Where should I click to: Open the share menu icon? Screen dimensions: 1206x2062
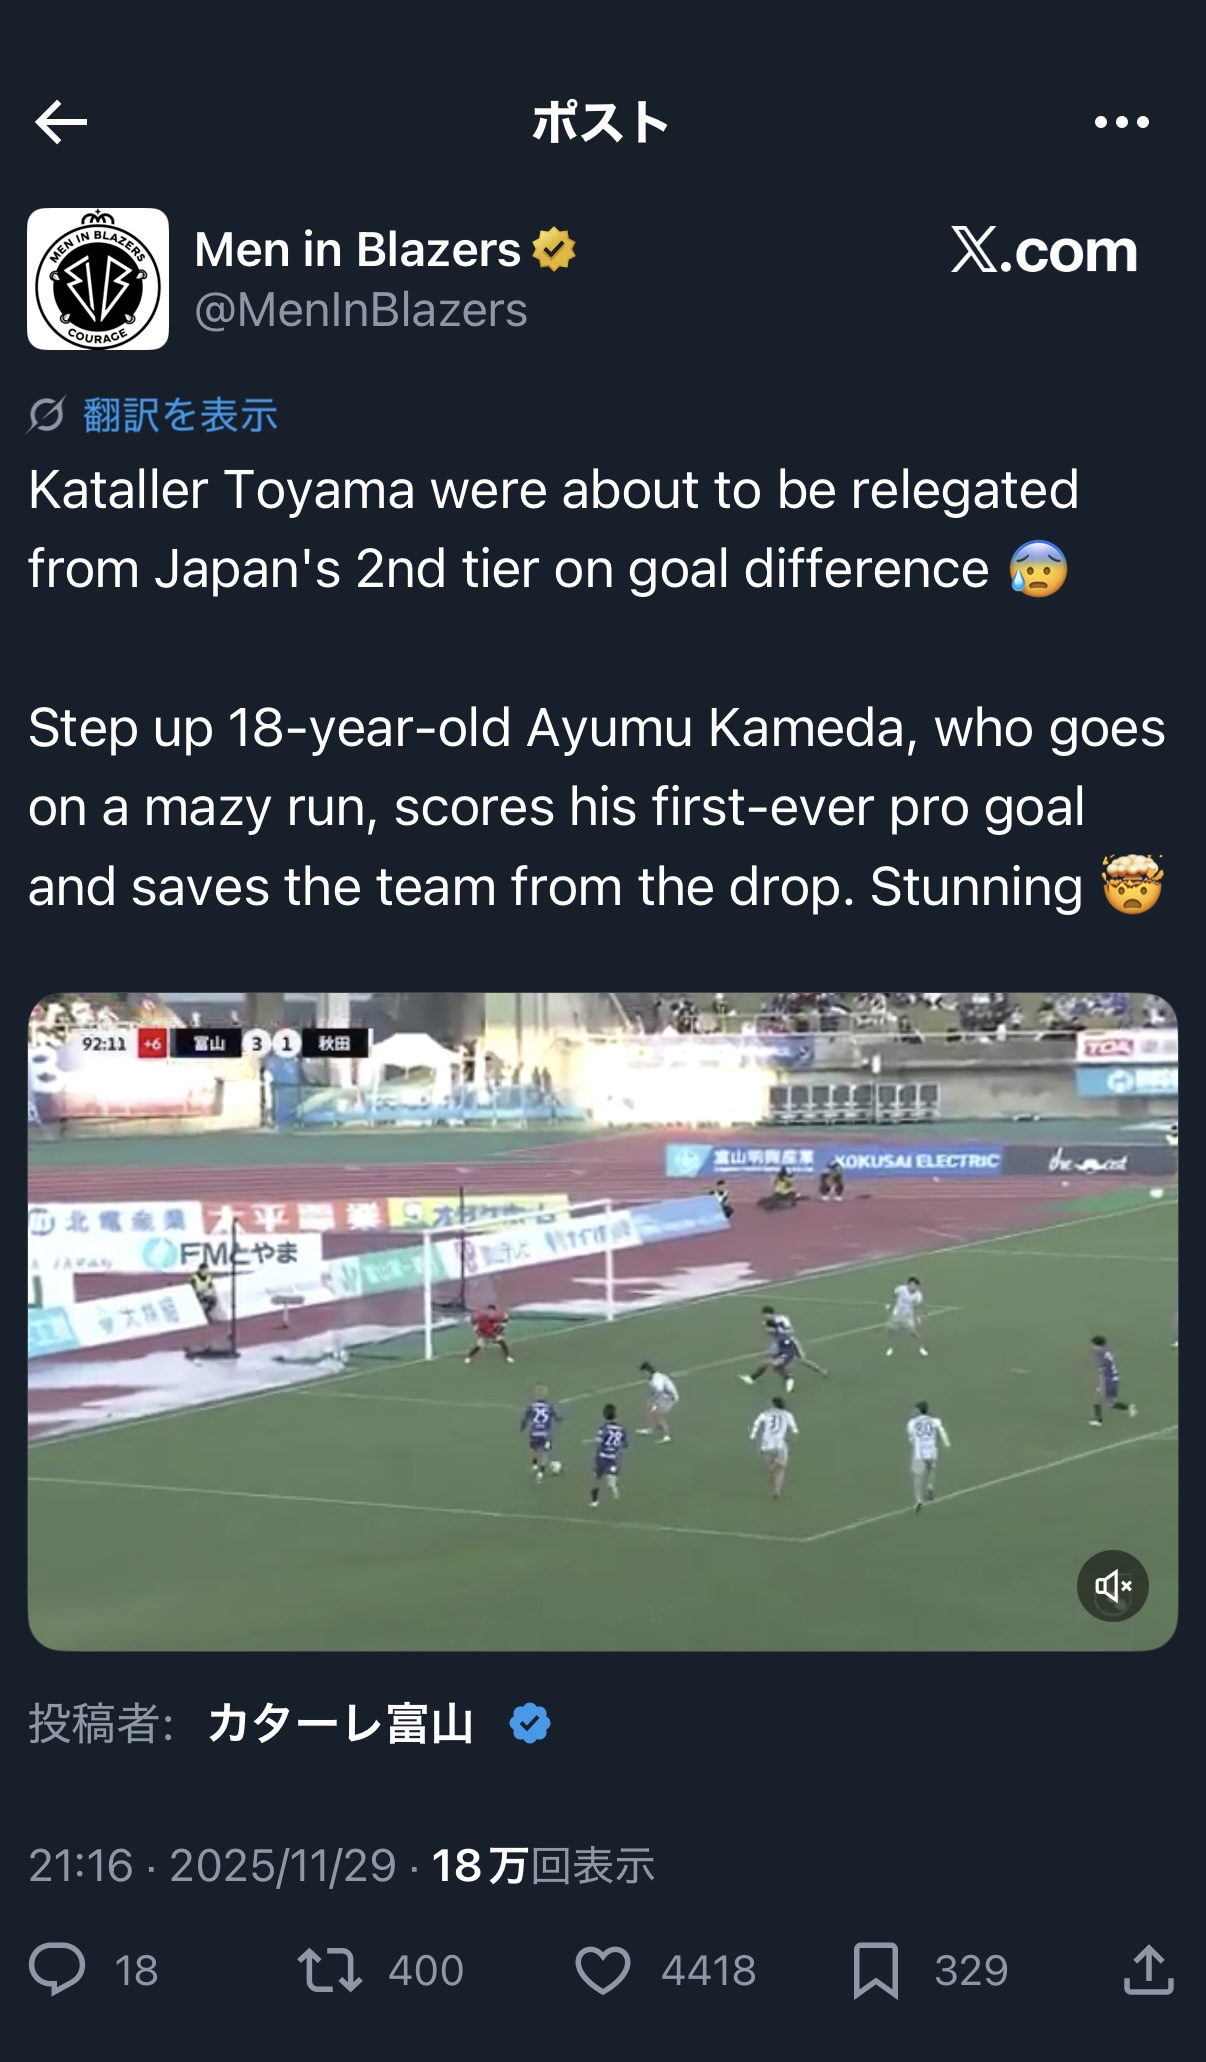click(x=1148, y=1970)
